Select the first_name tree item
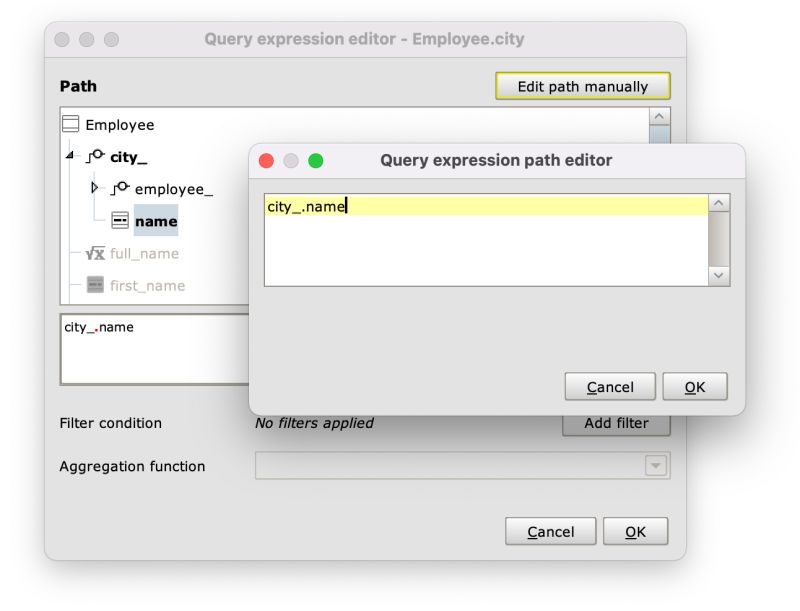This screenshot has width=800, height=611. click(x=147, y=286)
